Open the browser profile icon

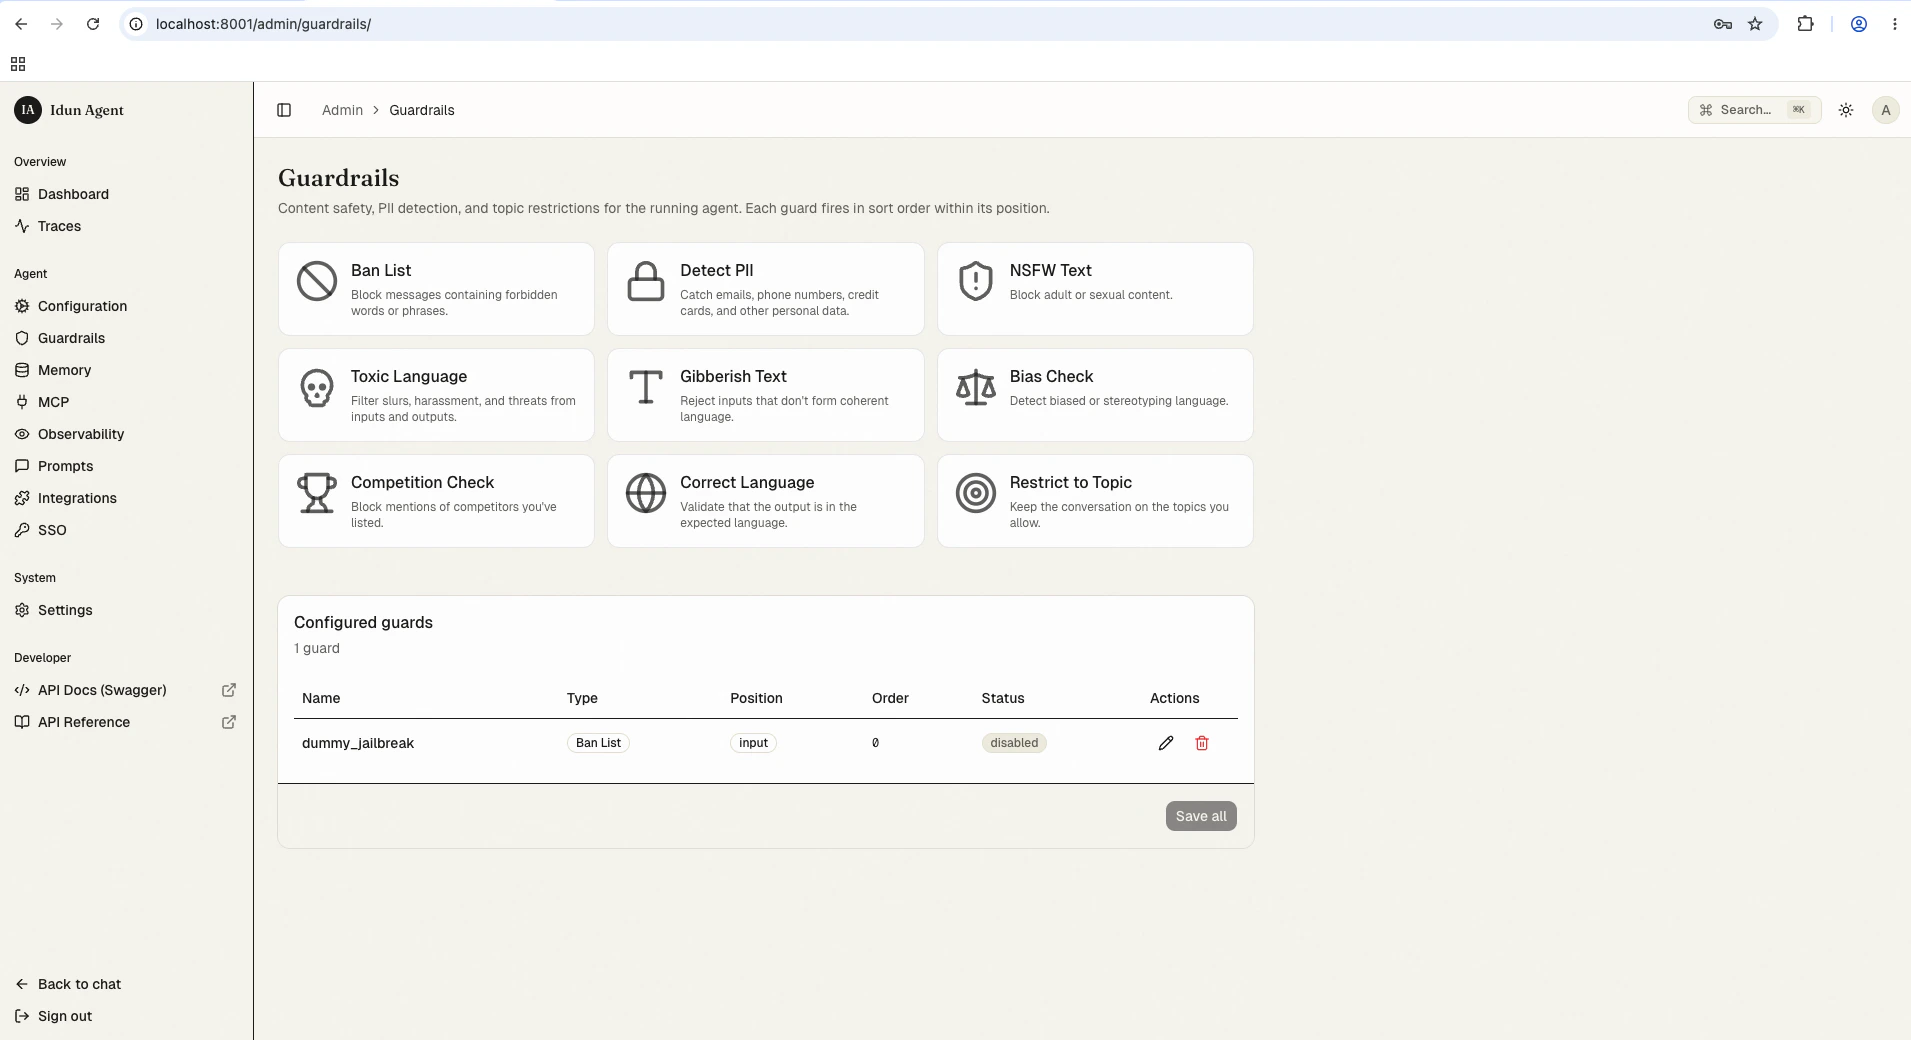tap(1859, 24)
